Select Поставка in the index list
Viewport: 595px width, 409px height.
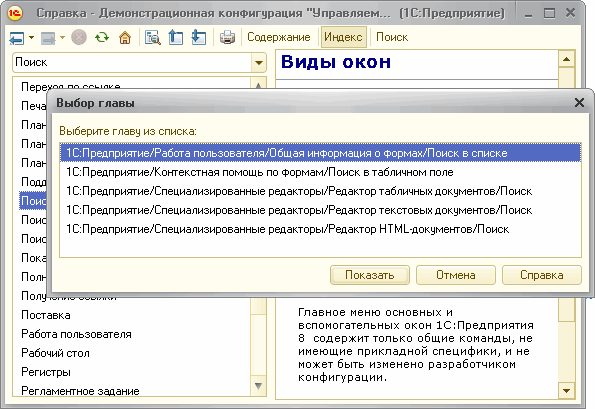pos(46,315)
